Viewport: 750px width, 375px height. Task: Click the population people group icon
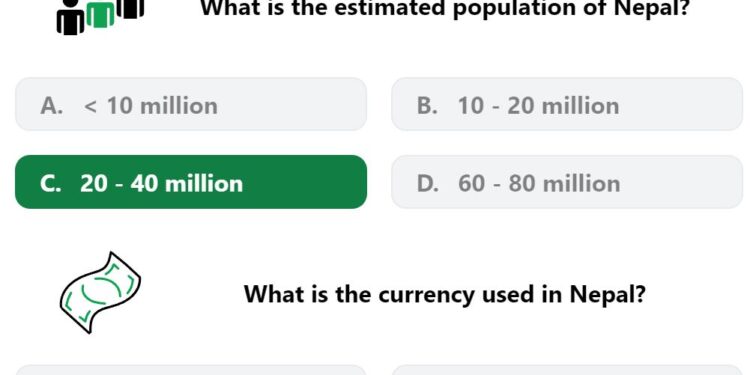100,17
